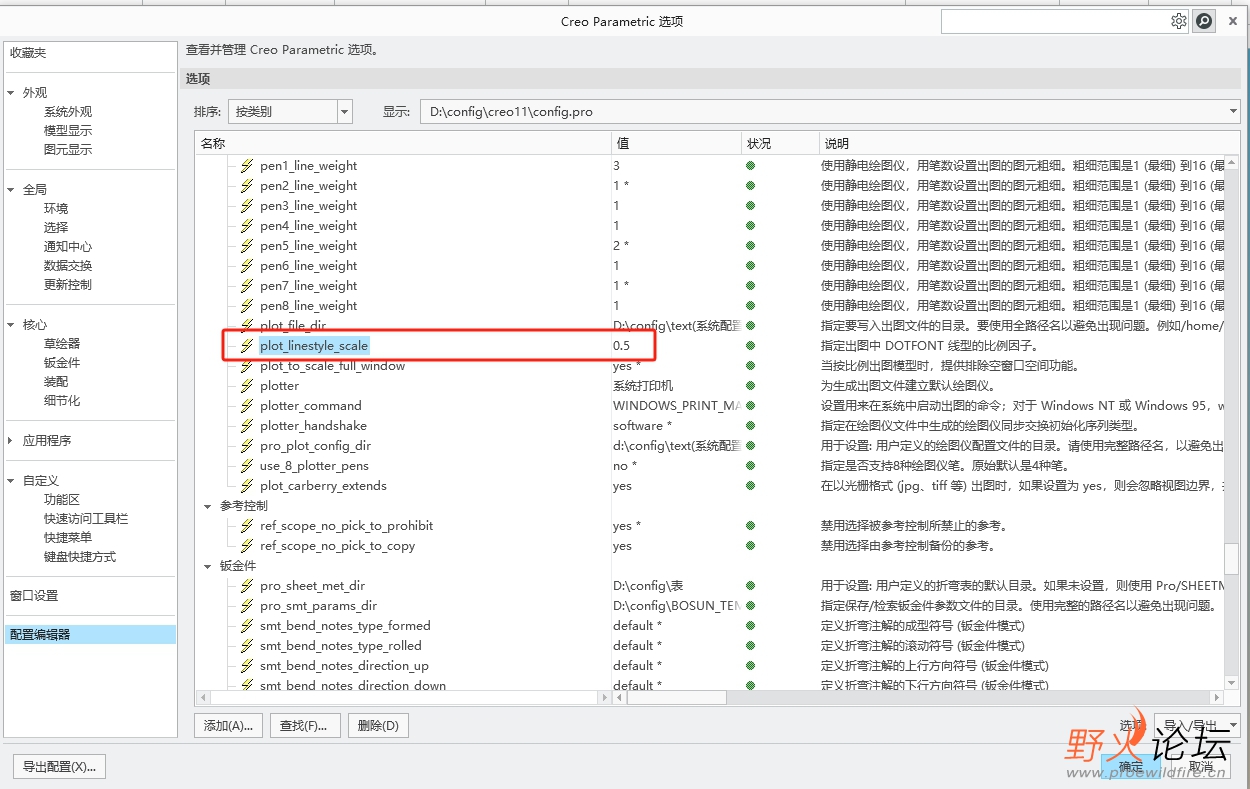Select the pro_sheet_met_dir value D:\config\表

click(x=648, y=586)
